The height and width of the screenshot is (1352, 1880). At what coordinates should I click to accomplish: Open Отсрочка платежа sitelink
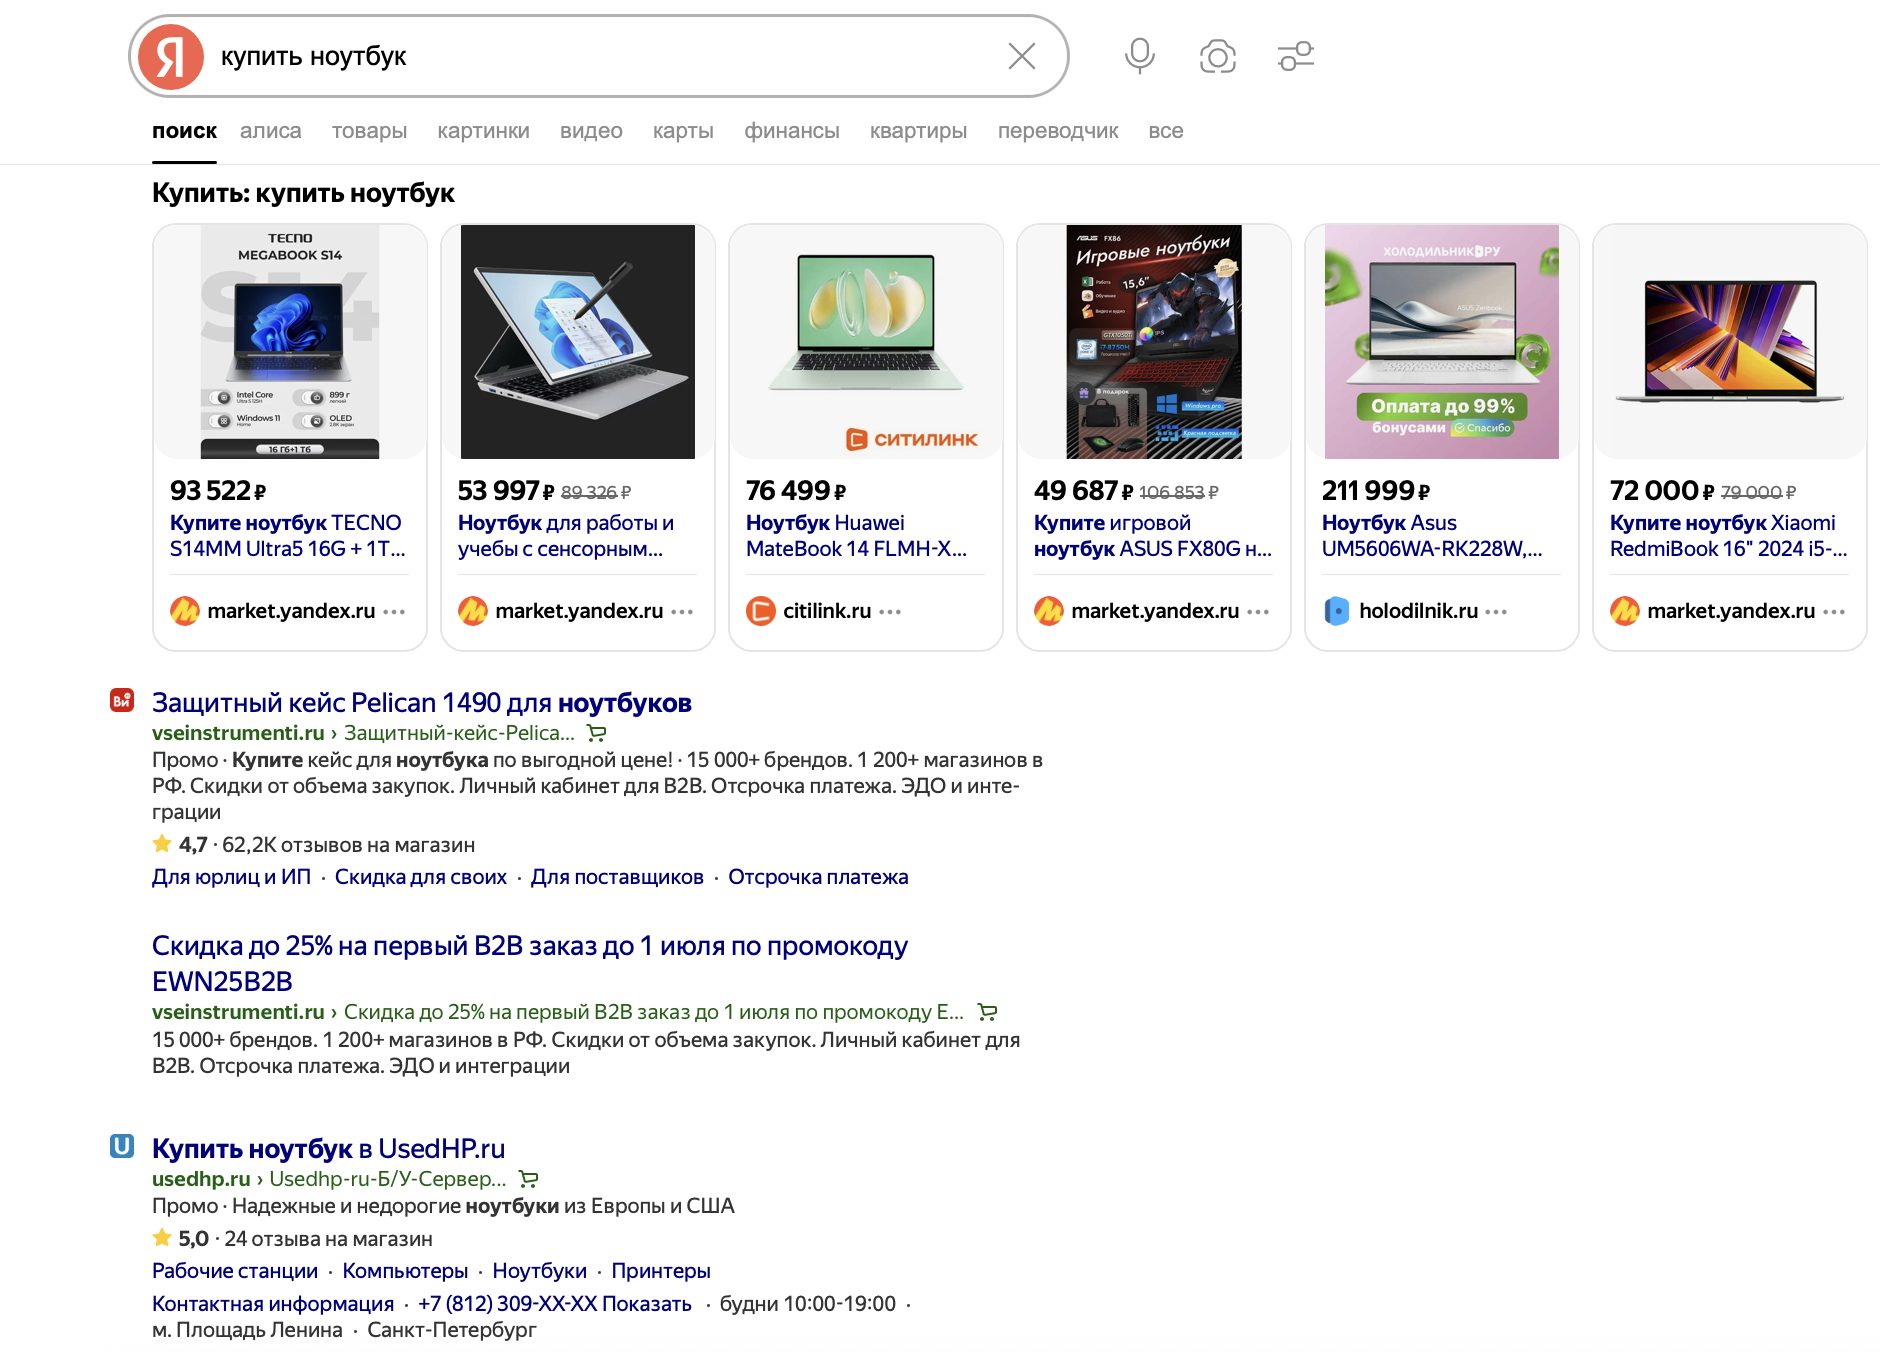click(x=817, y=877)
